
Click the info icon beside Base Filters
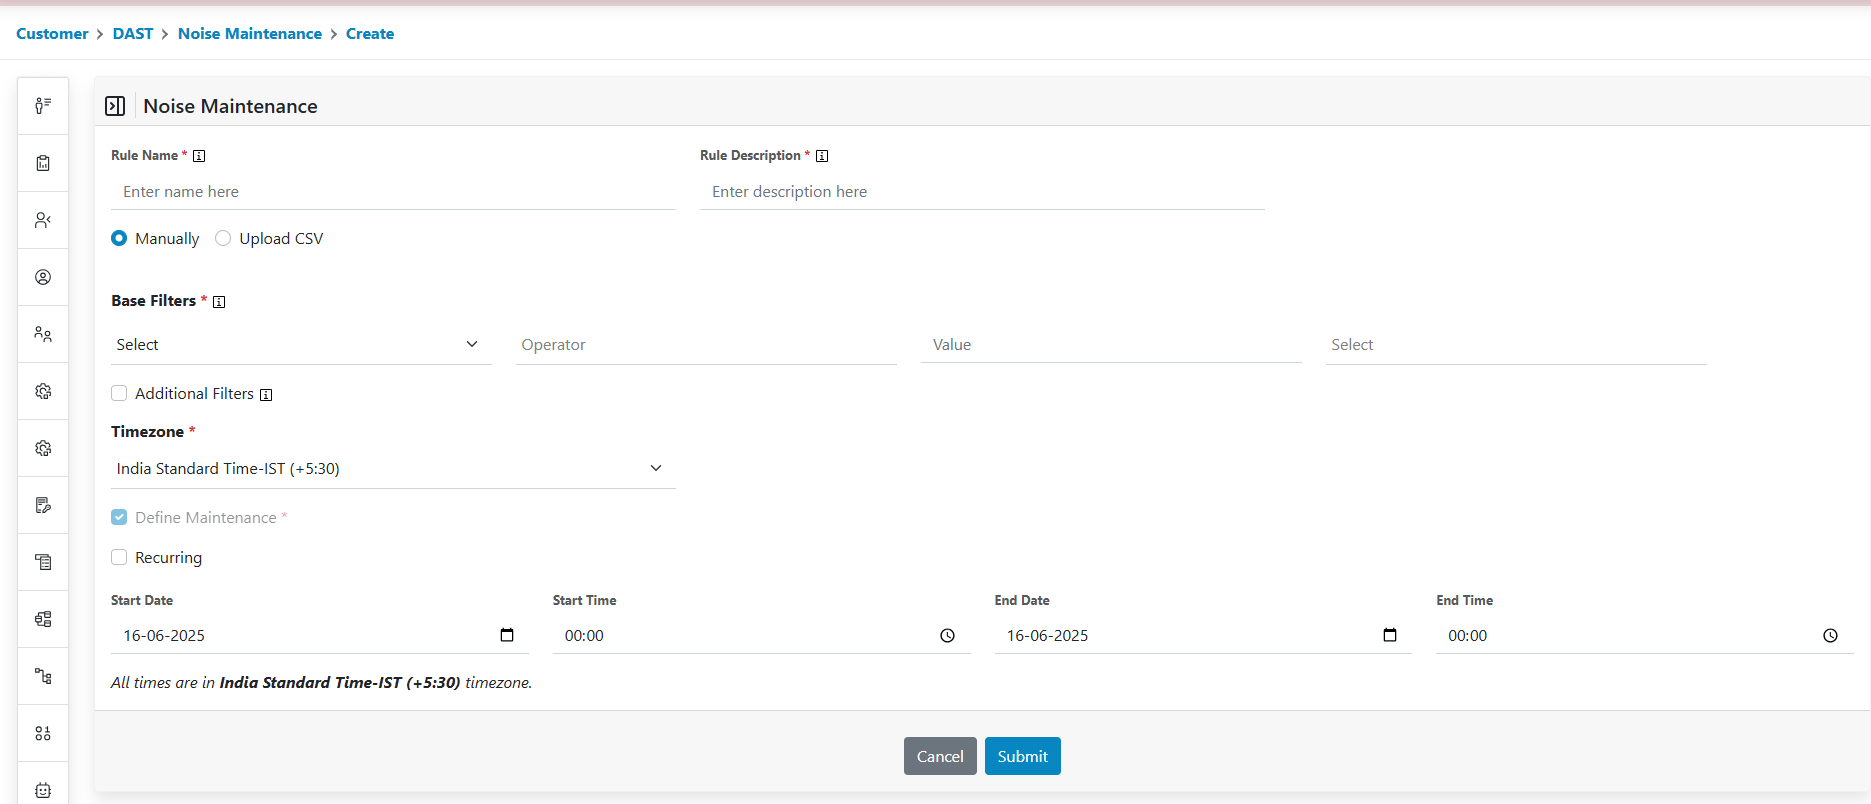(219, 302)
